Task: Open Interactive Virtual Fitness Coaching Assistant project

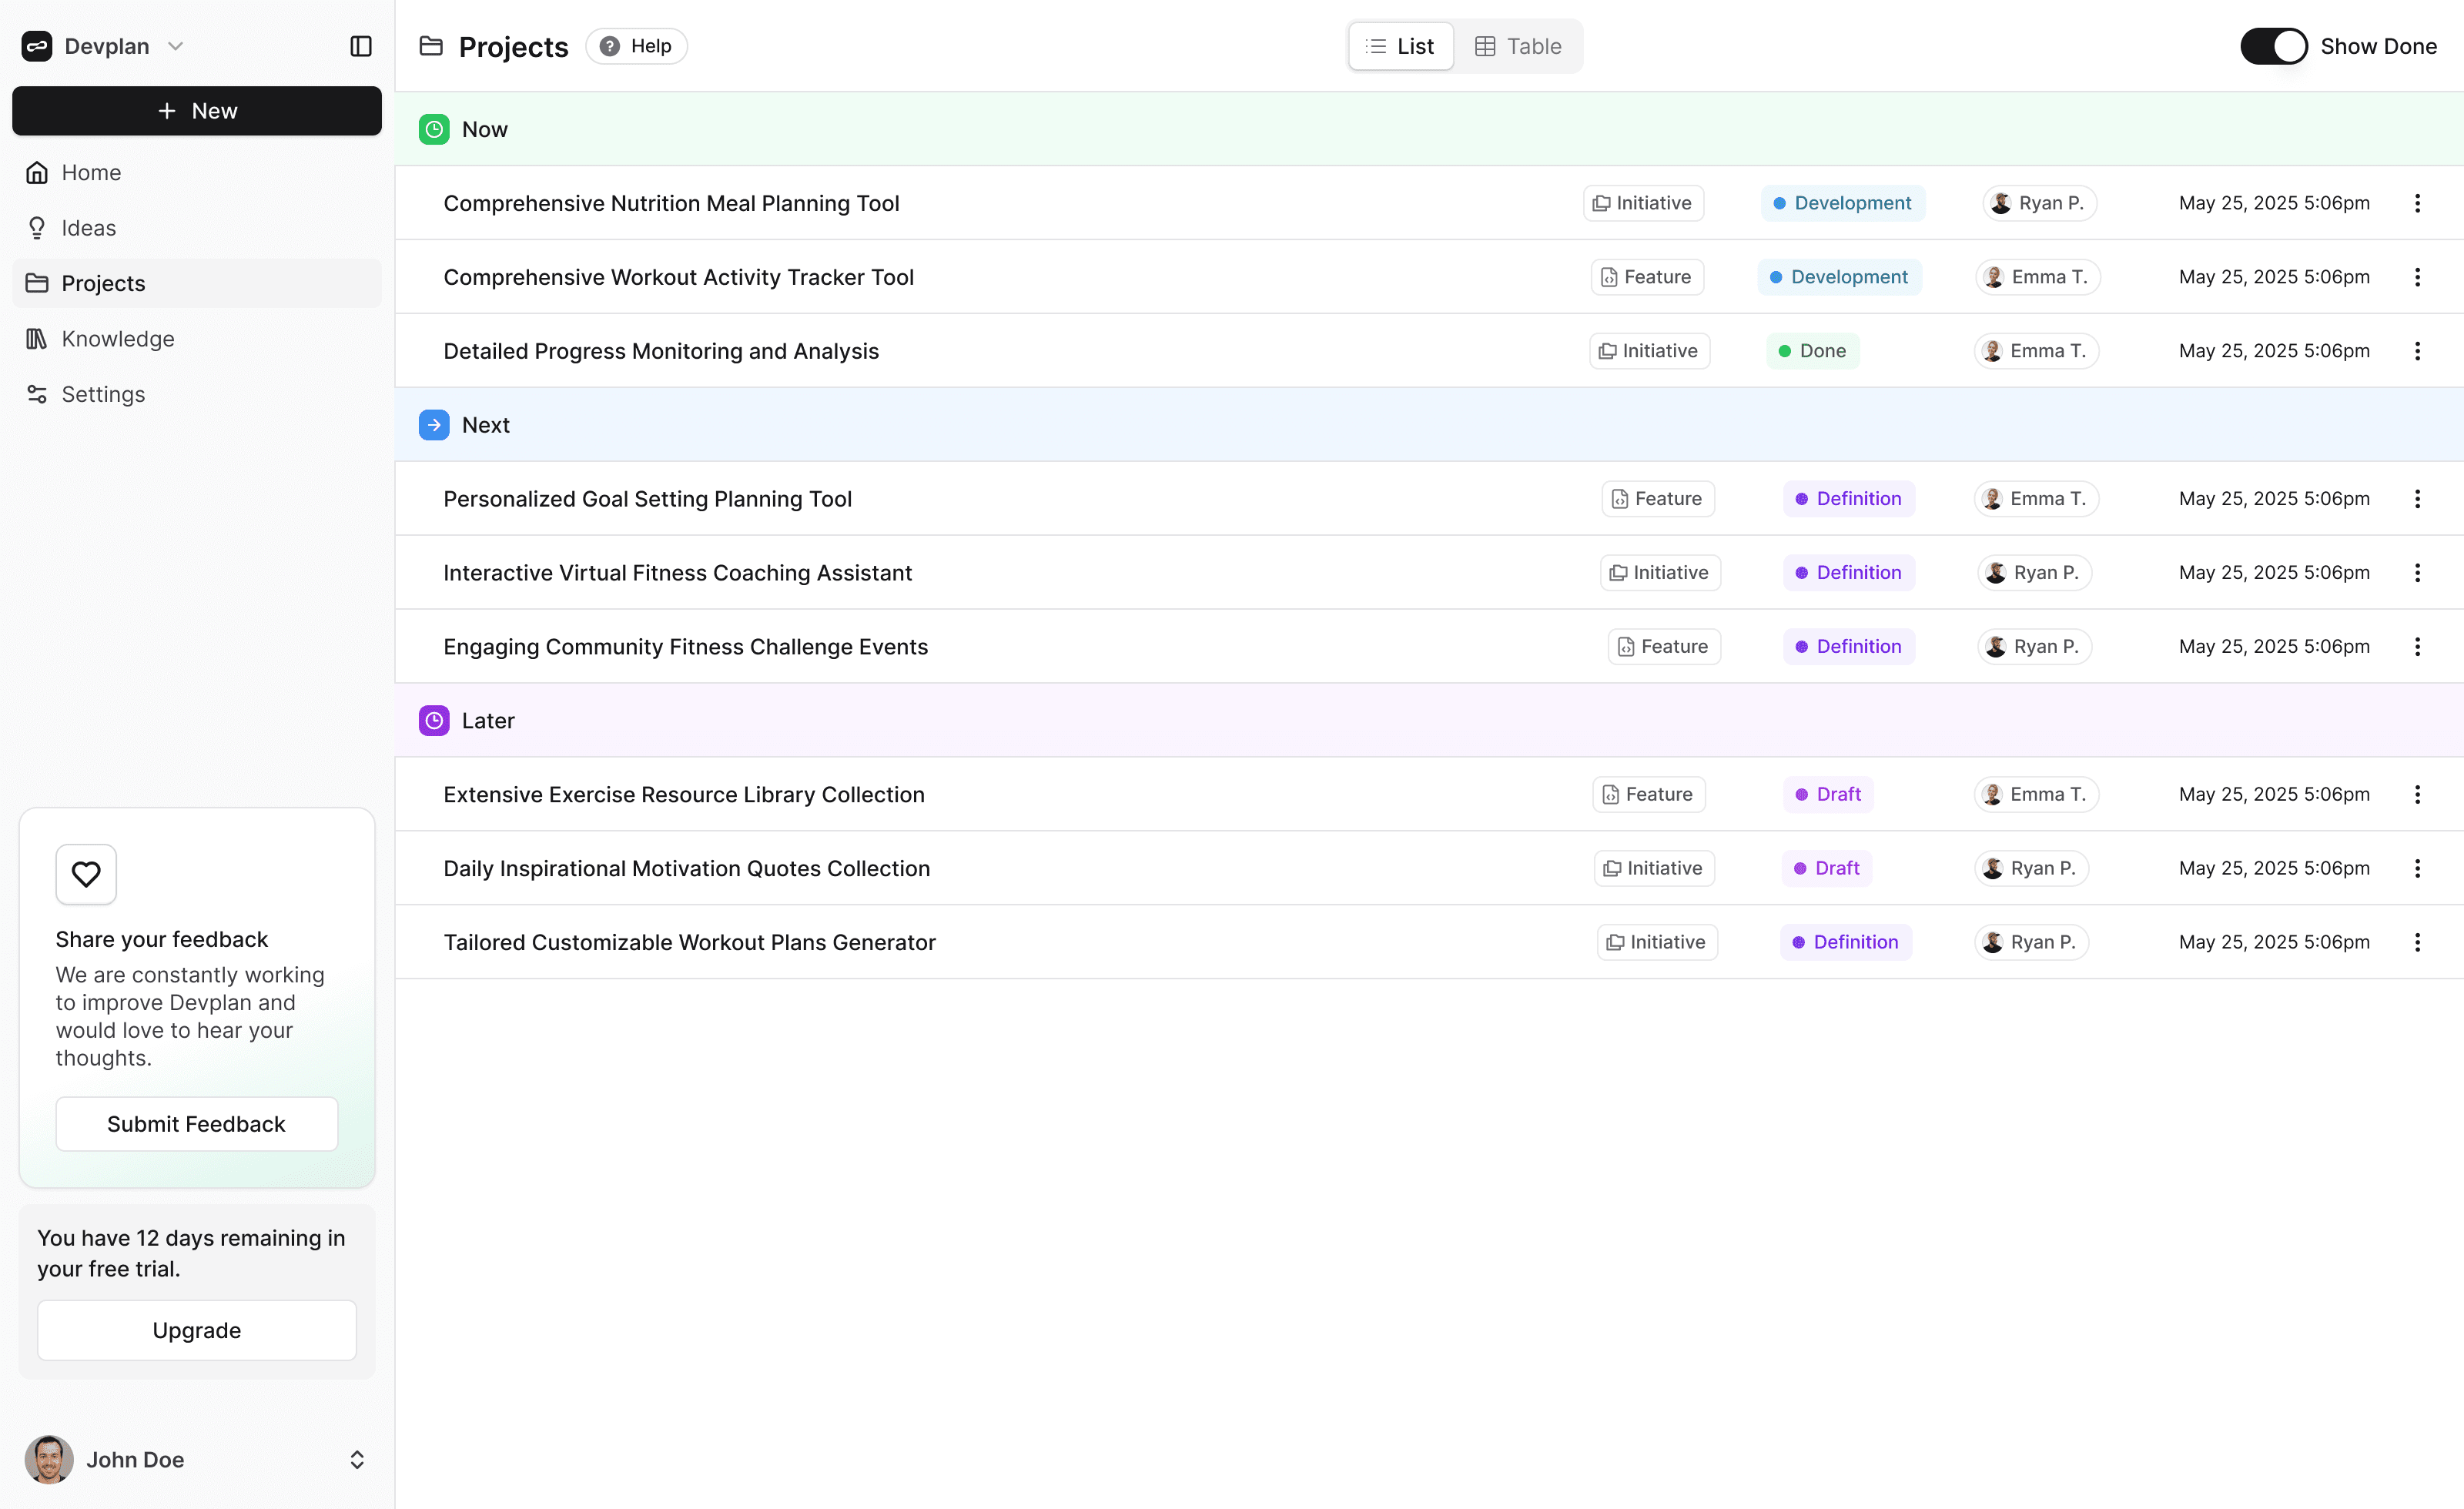Action: [677, 573]
